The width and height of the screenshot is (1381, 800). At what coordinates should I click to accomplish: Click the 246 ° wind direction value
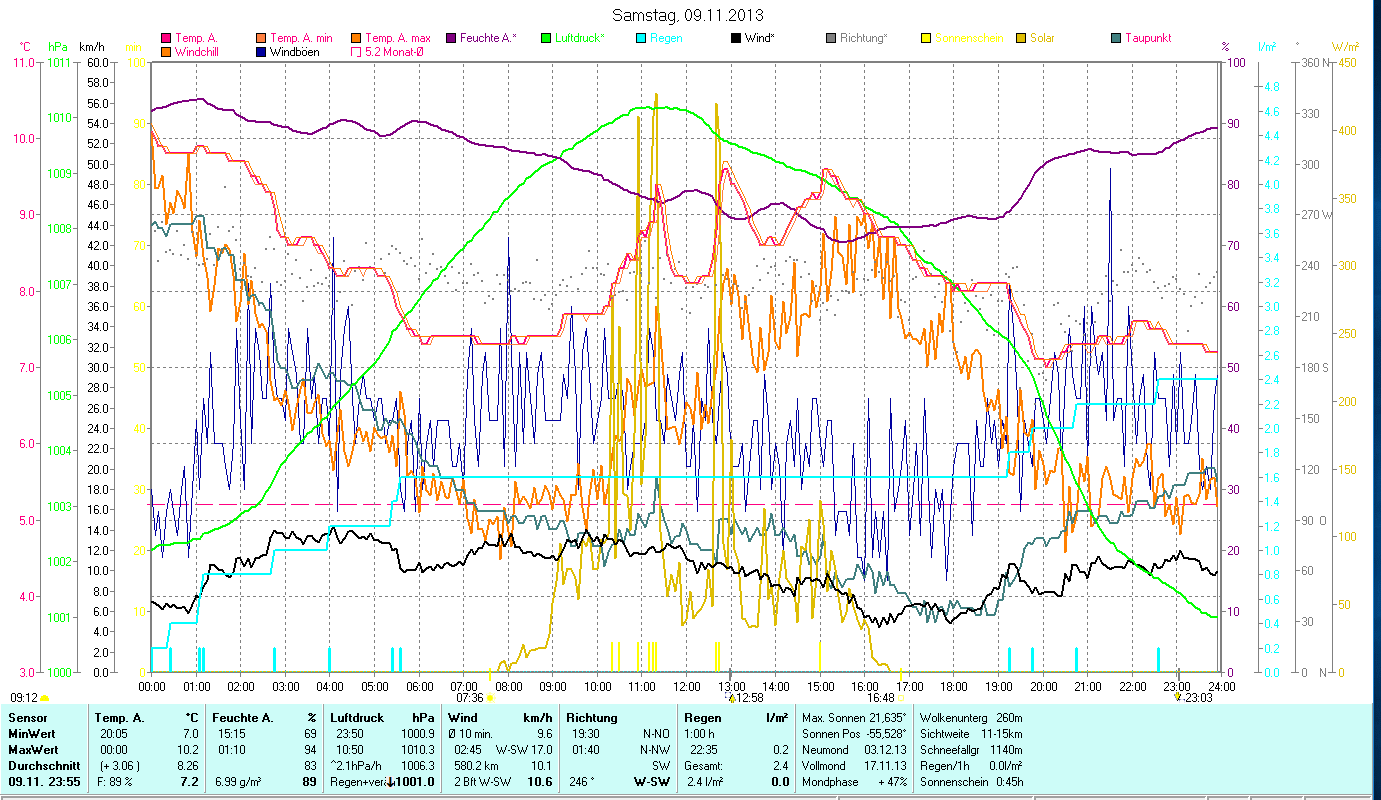(582, 782)
